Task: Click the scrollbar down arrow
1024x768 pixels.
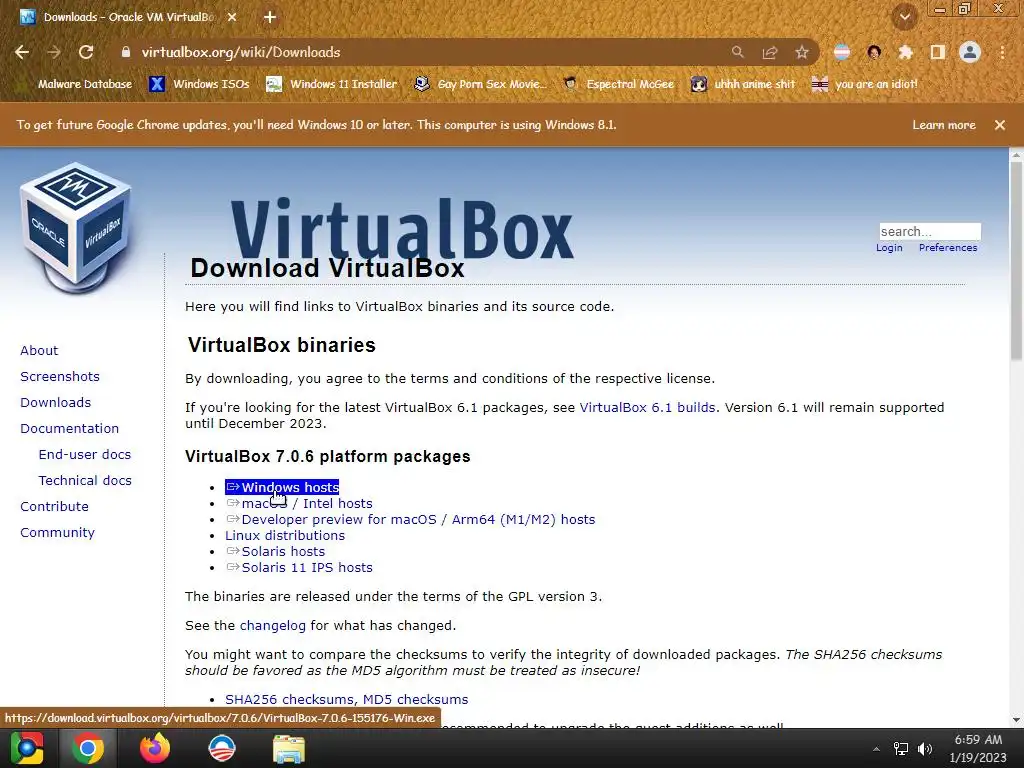Action: click(1016, 720)
